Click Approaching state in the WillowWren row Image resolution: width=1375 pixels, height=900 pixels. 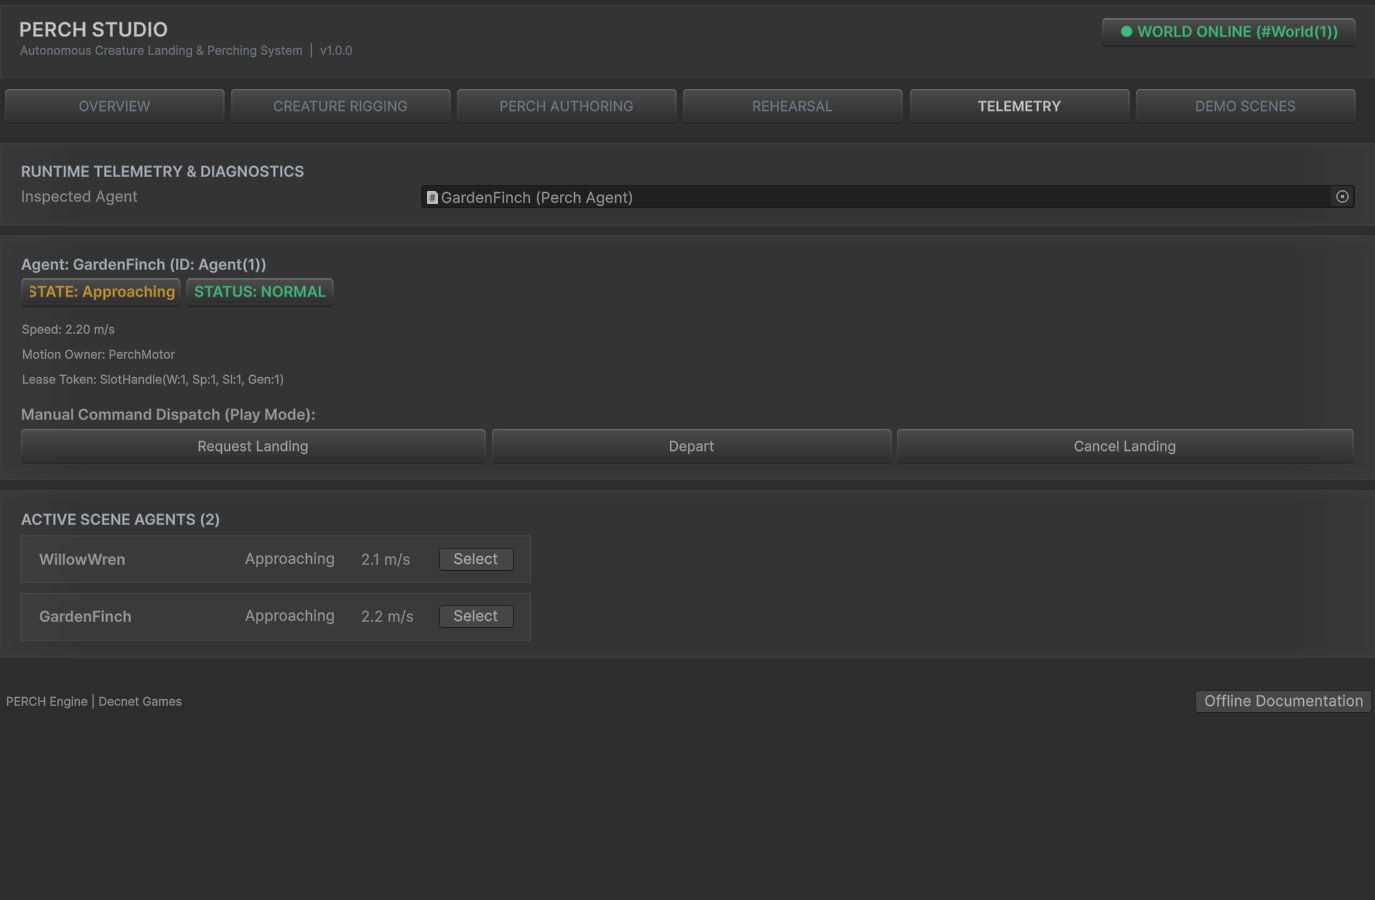[290, 559]
